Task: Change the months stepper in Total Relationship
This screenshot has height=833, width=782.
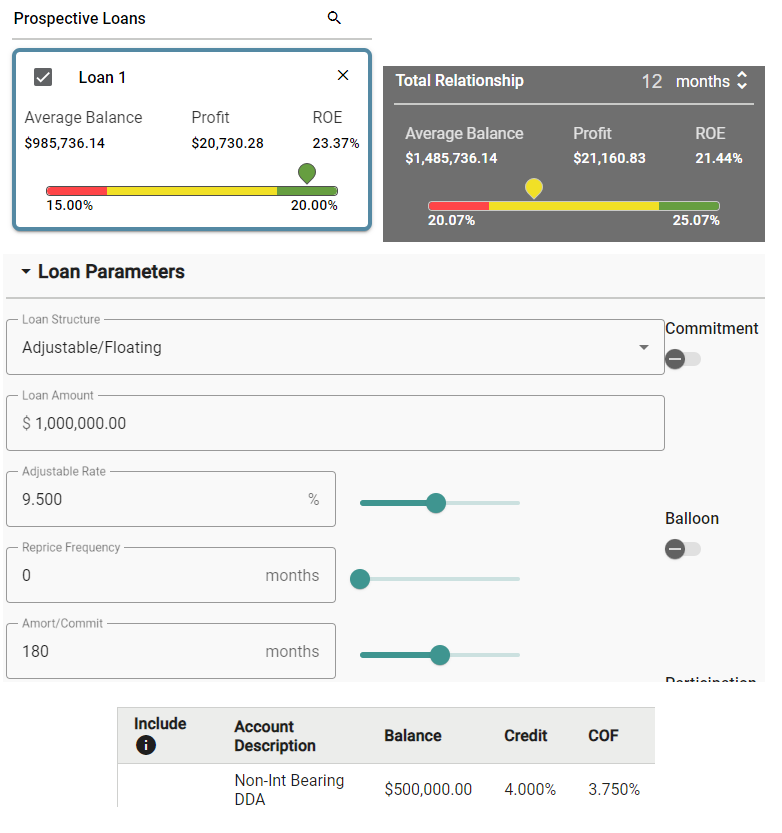Action: pos(741,81)
